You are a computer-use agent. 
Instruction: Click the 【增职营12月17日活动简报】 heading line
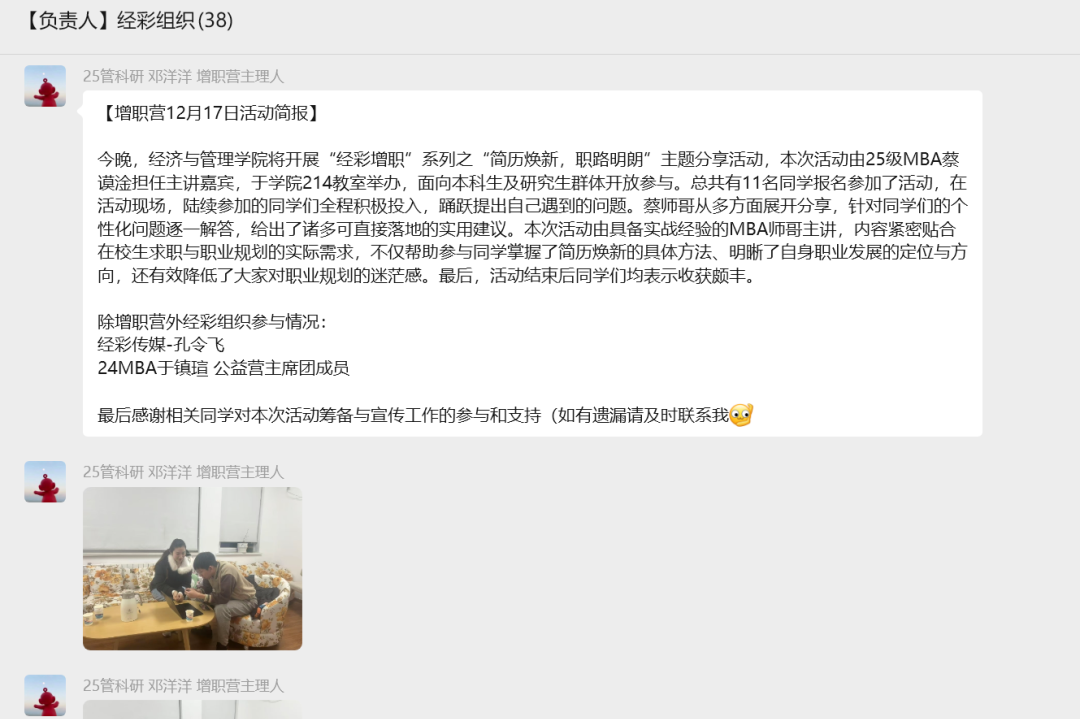point(209,113)
